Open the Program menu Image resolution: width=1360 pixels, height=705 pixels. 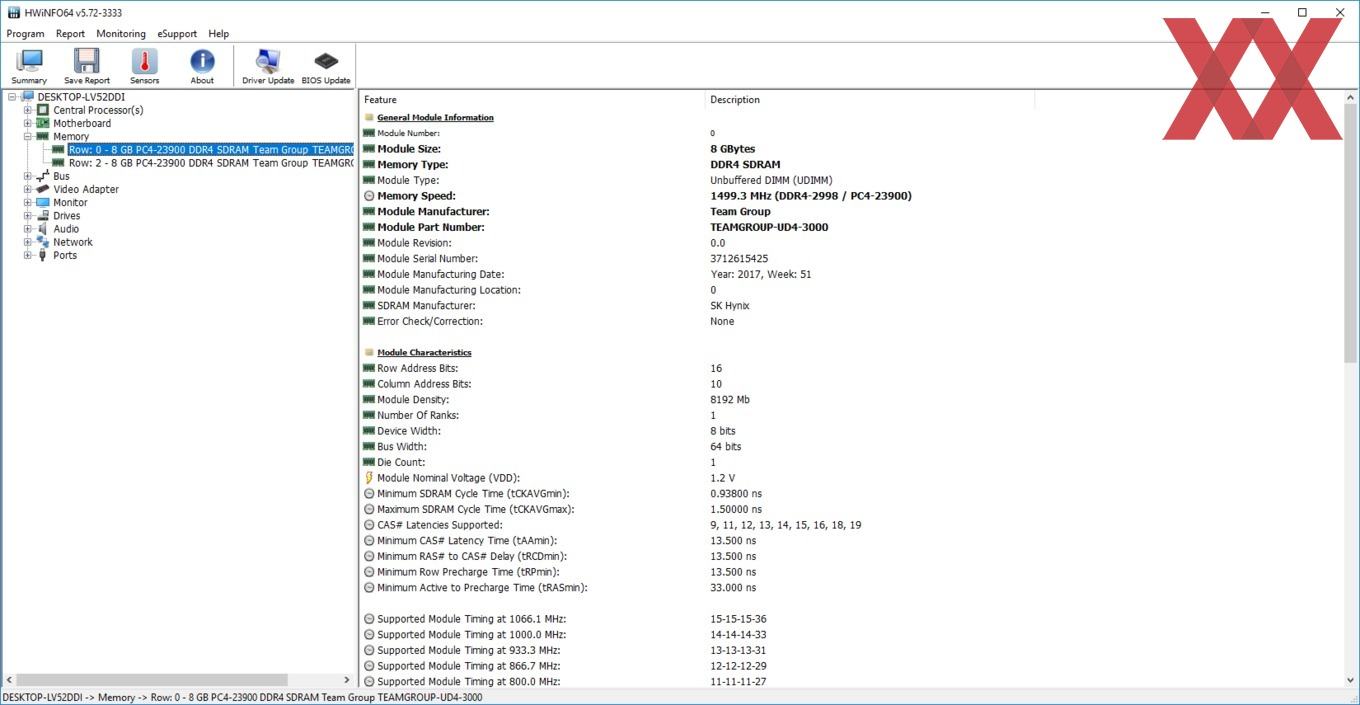pos(25,34)
